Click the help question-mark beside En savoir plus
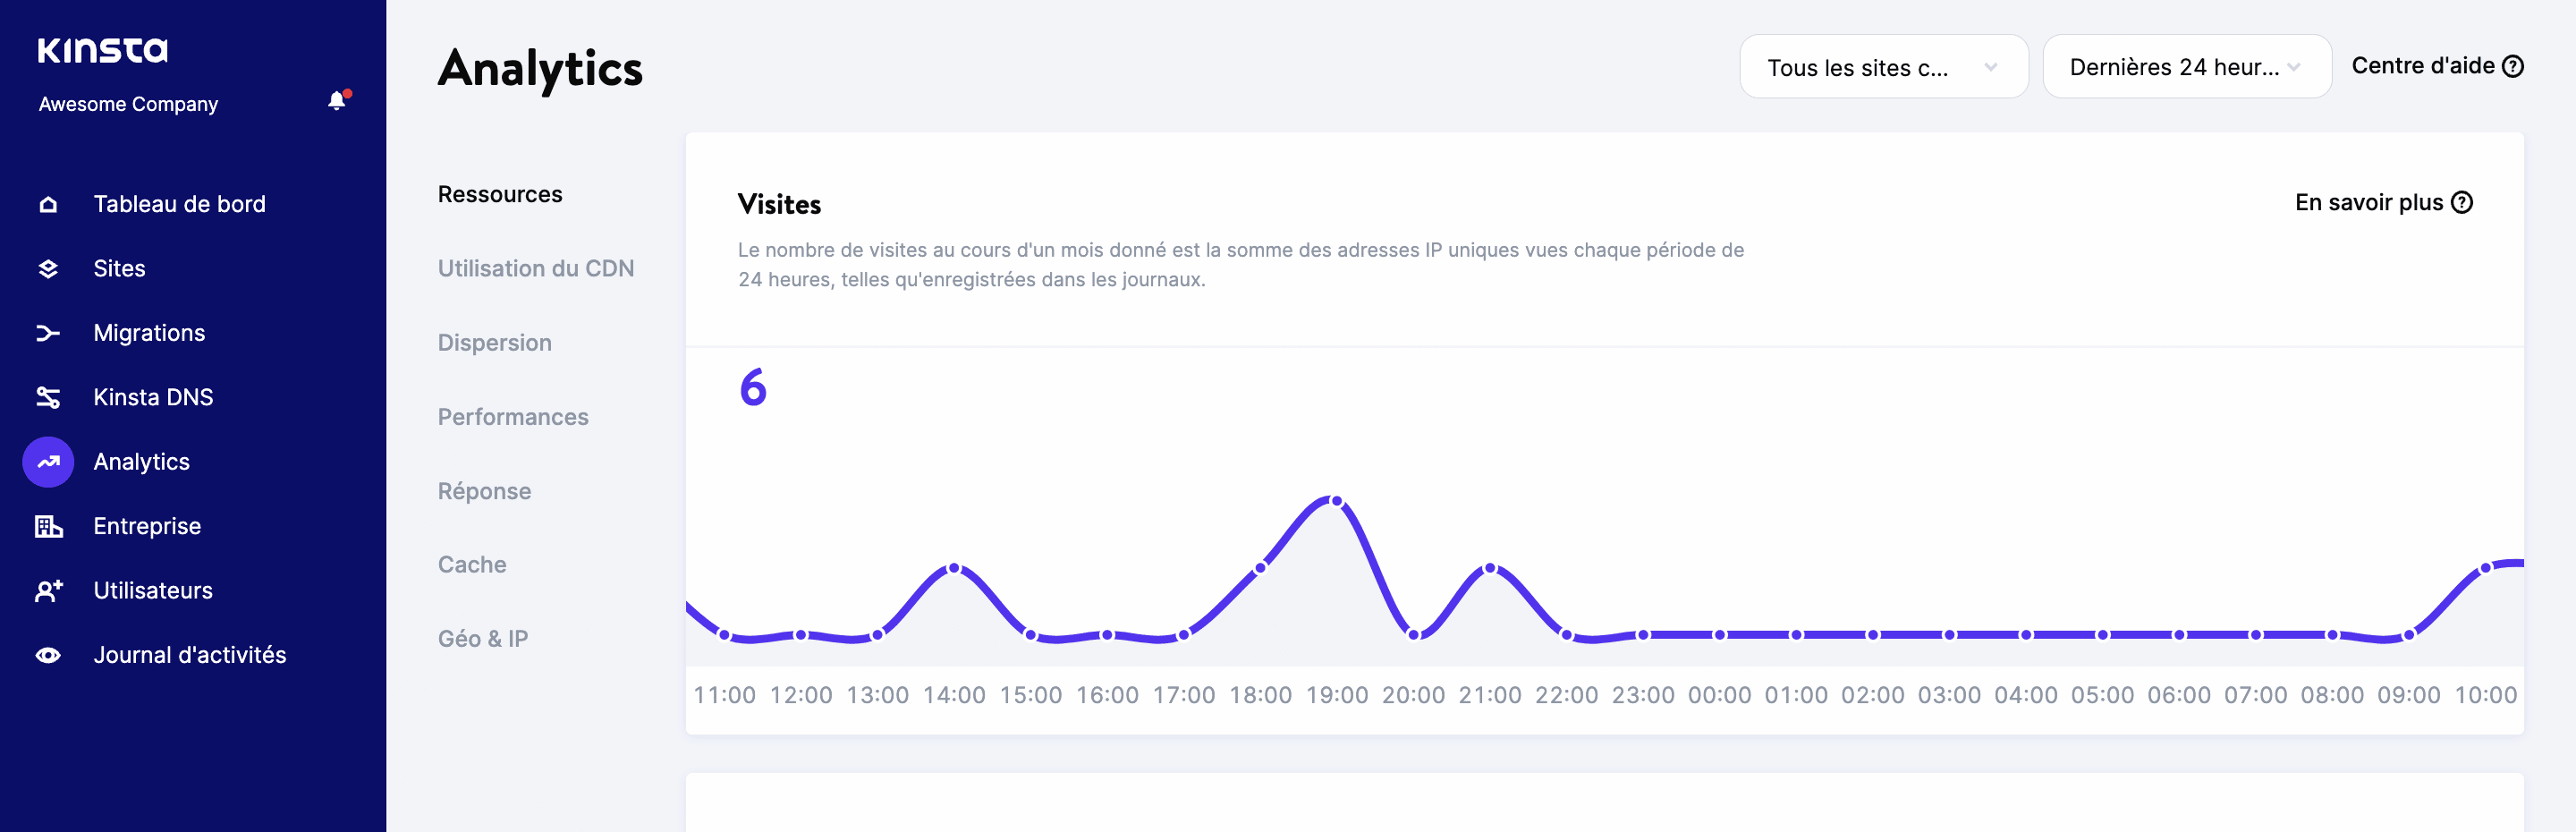The width and height of the screenshot is (2576, 832). pyautogui.click(x=2463, y=202)
